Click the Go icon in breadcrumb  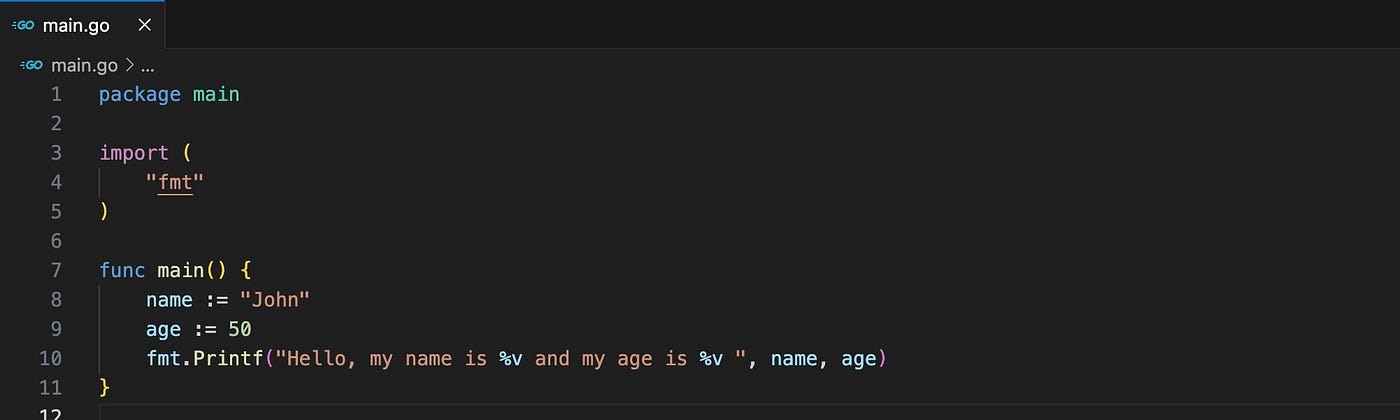[x=32, y=66]
